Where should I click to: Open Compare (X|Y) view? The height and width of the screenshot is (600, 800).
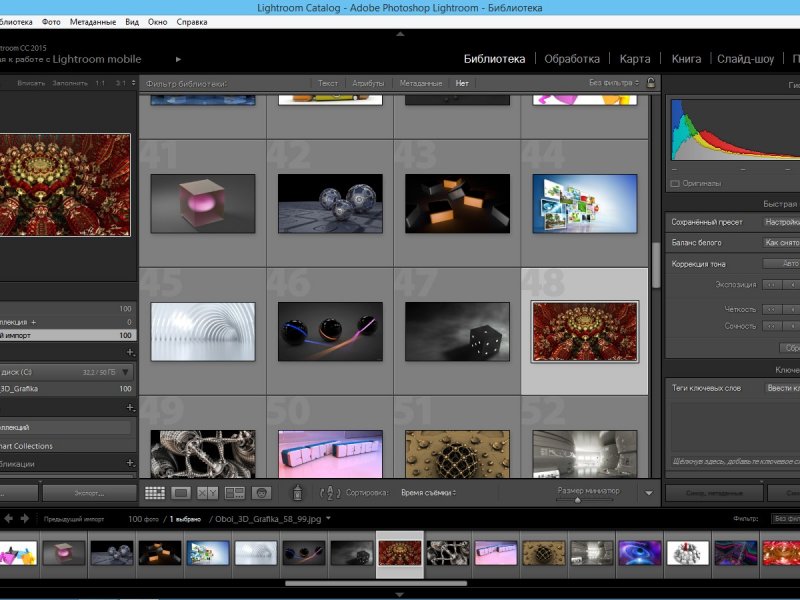click(208, 493)
